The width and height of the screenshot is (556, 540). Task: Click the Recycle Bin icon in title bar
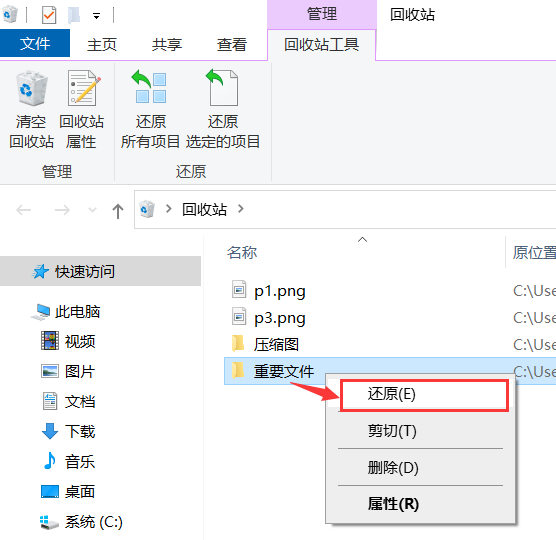click(x=10, y=15)
